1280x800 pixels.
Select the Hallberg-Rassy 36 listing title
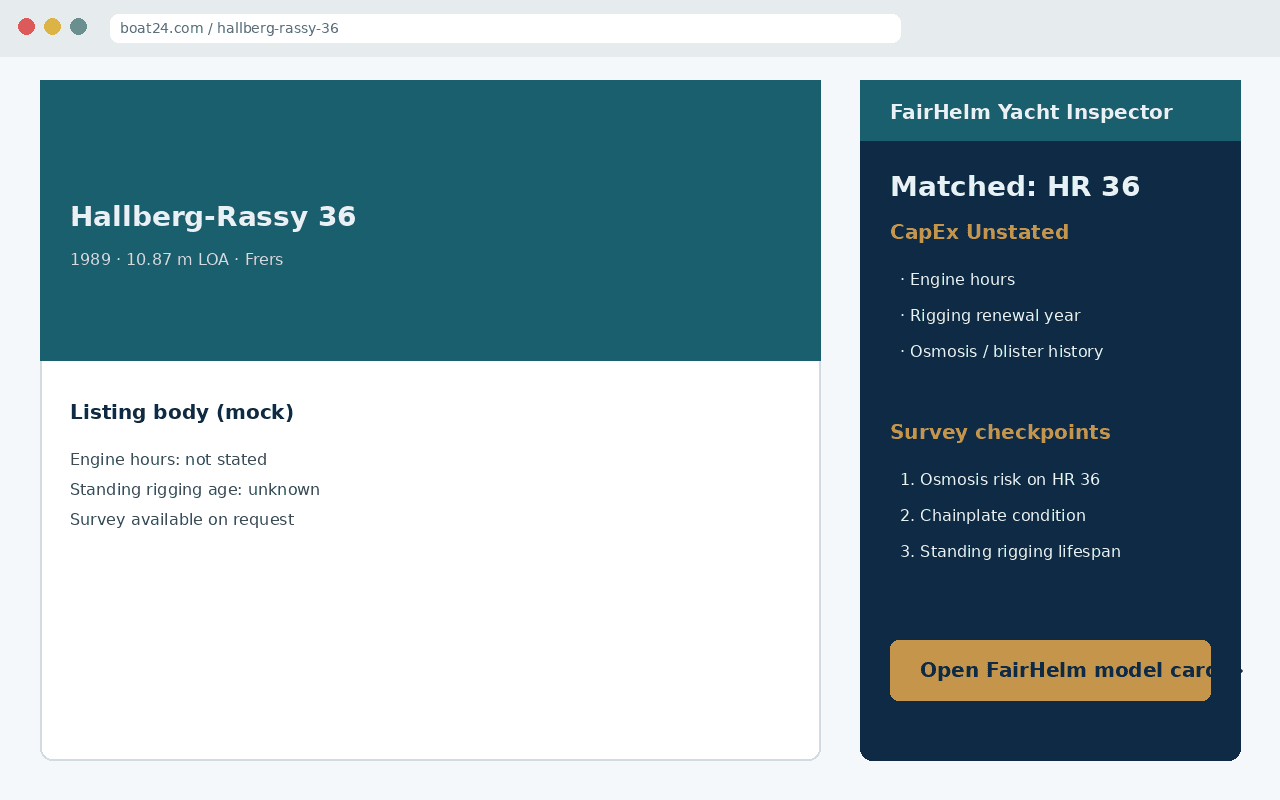(213, 217)
